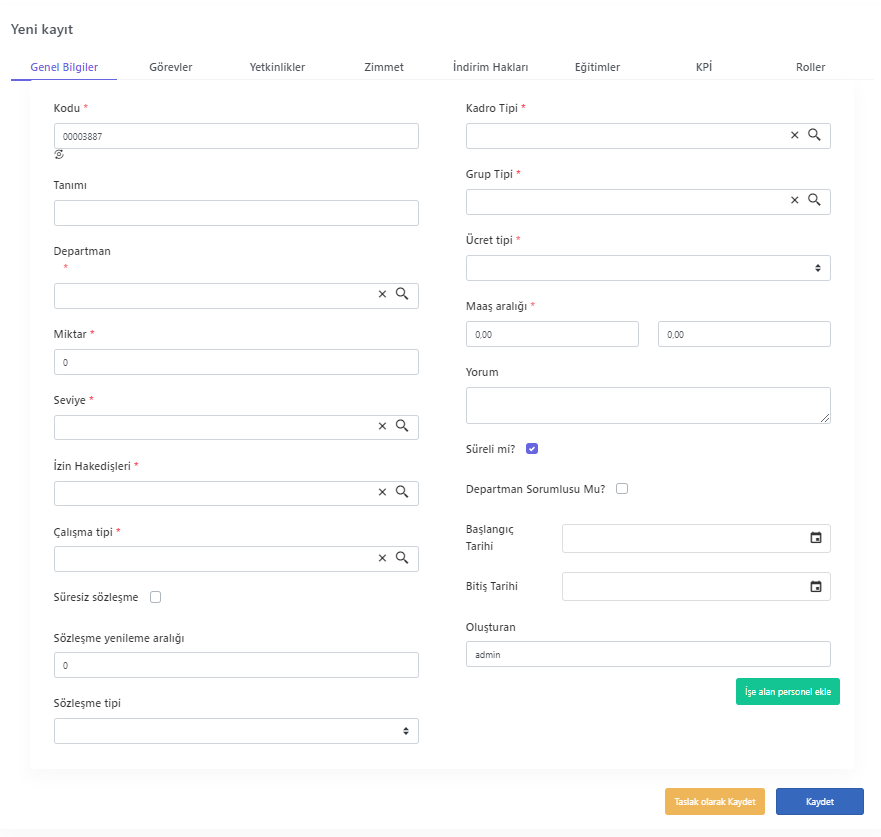Open the Sözleşme tipi dropdown
The width and height of the screenshot is (881, 837).
(x=236, y=731)
